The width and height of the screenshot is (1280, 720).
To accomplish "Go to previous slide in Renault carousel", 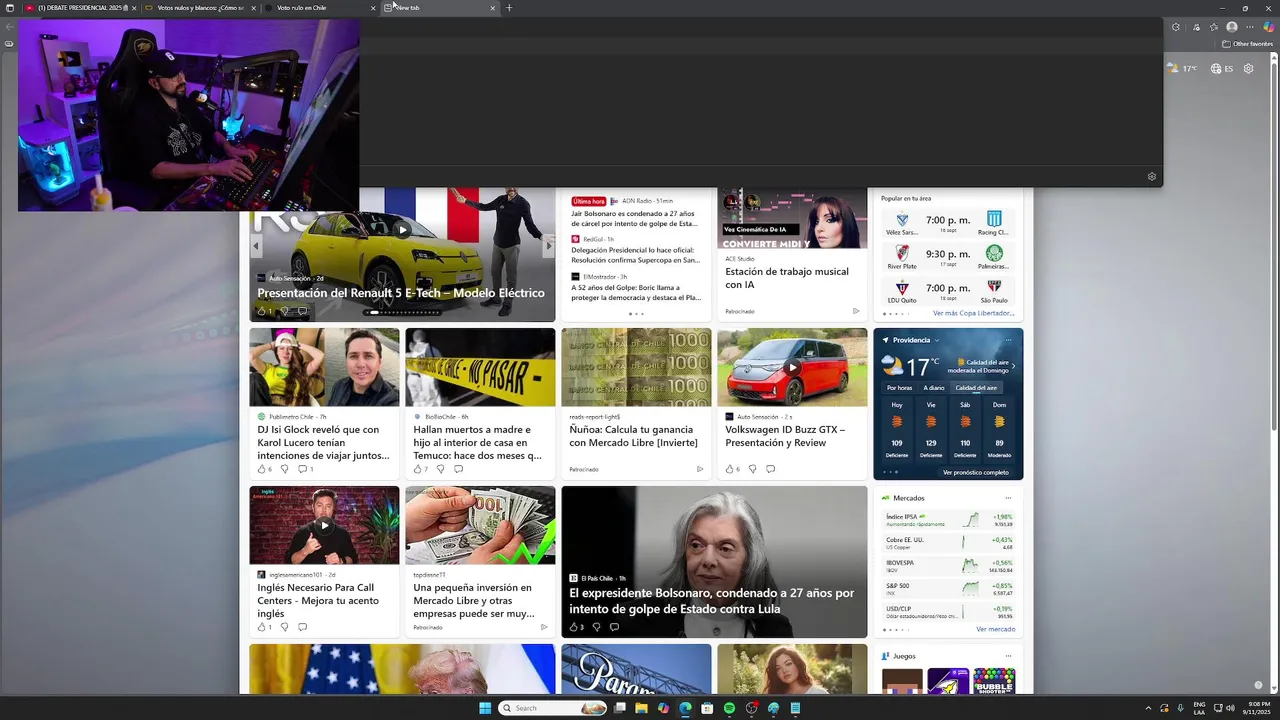I will click(255, 245).
